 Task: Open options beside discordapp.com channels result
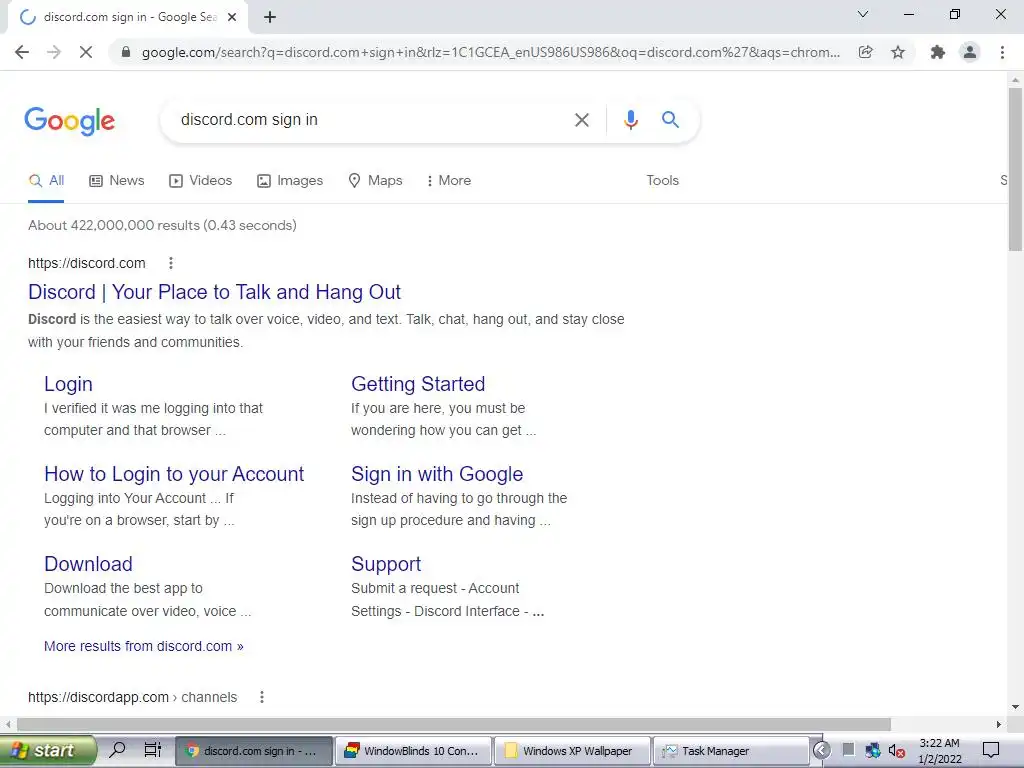[262, 697]
